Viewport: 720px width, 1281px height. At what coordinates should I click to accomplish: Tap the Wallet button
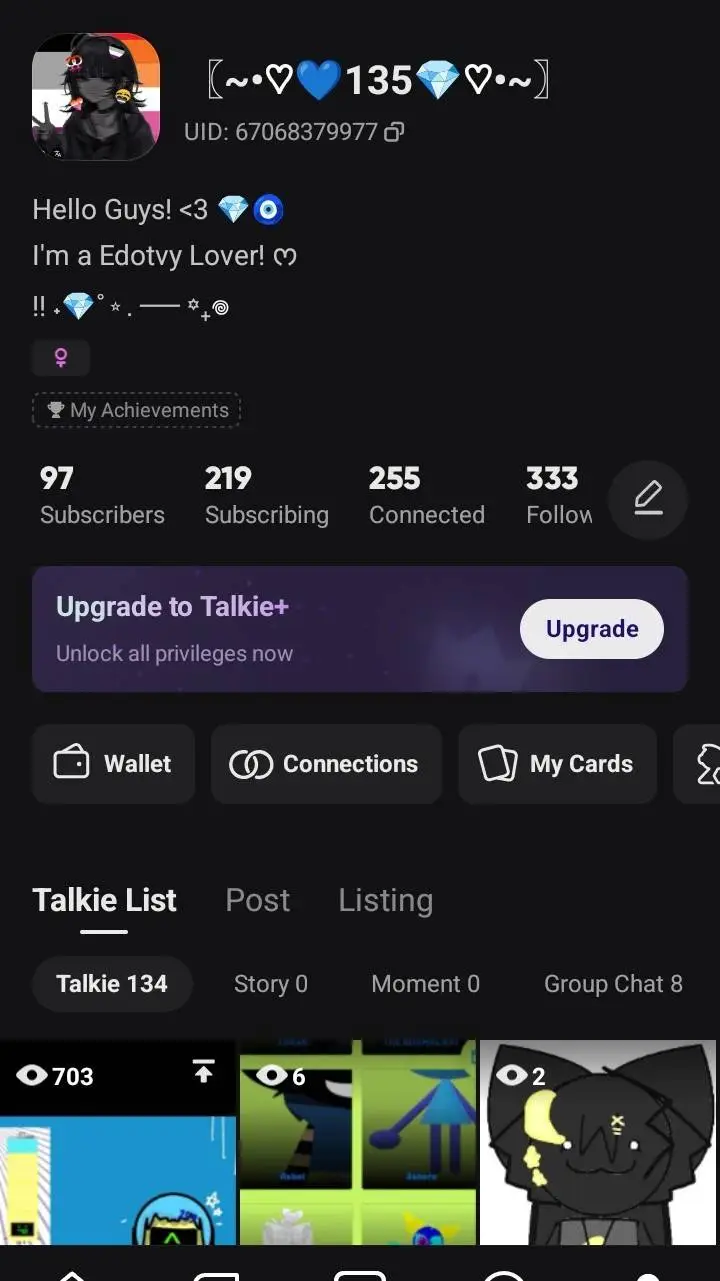point(113,764)
